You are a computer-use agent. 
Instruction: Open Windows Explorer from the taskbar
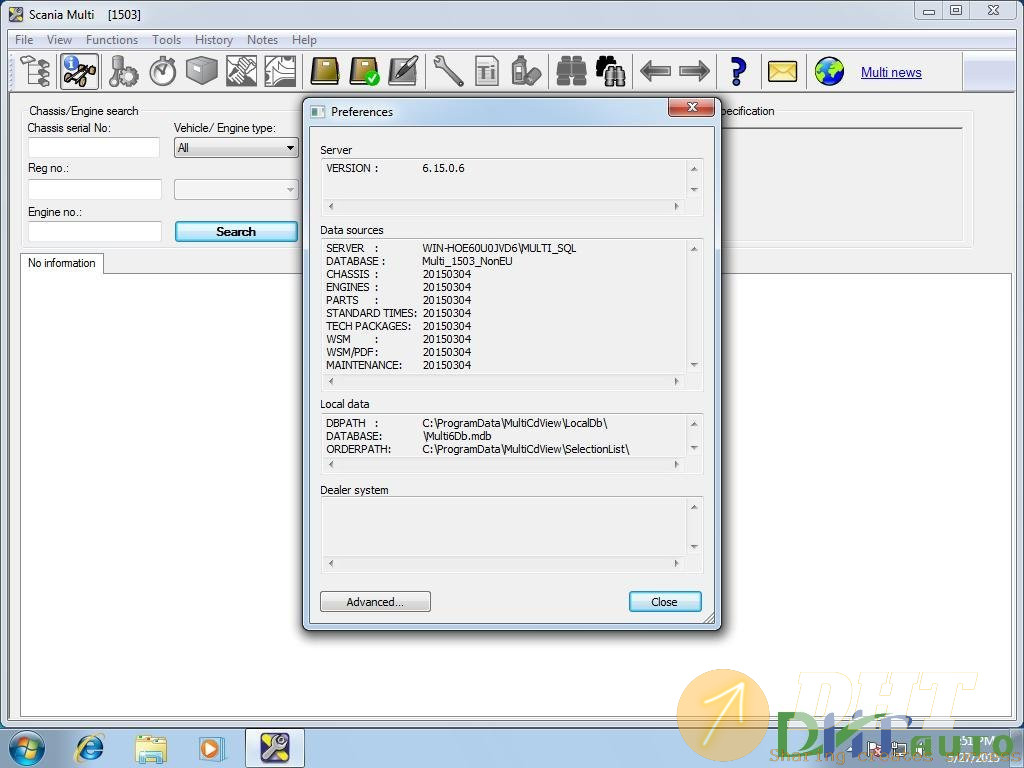151,748
